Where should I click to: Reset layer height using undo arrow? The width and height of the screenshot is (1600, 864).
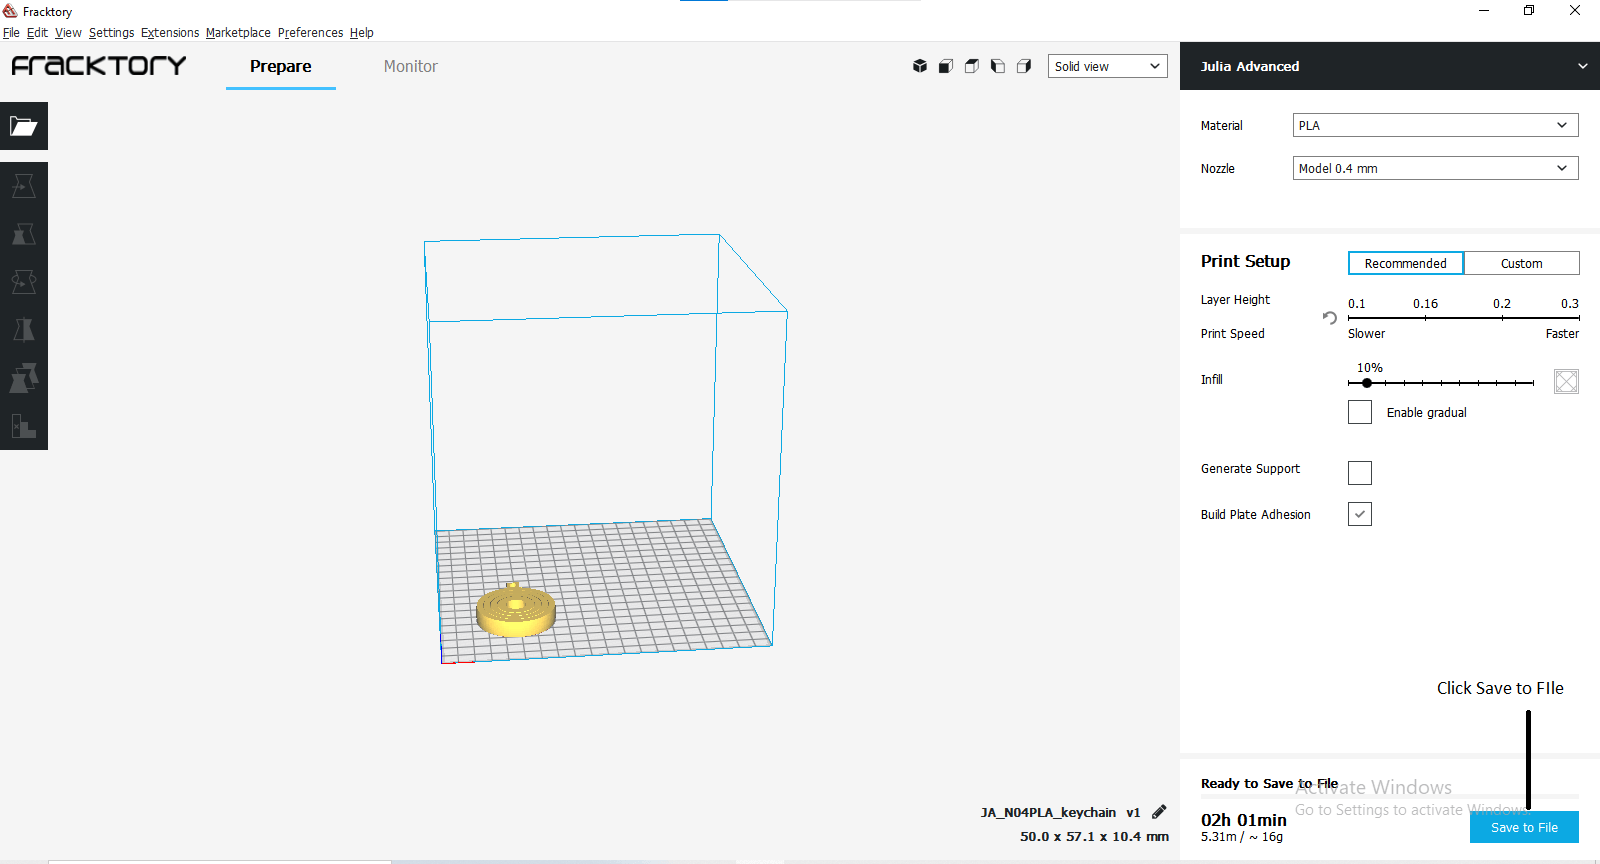(x=1330, y=317)
